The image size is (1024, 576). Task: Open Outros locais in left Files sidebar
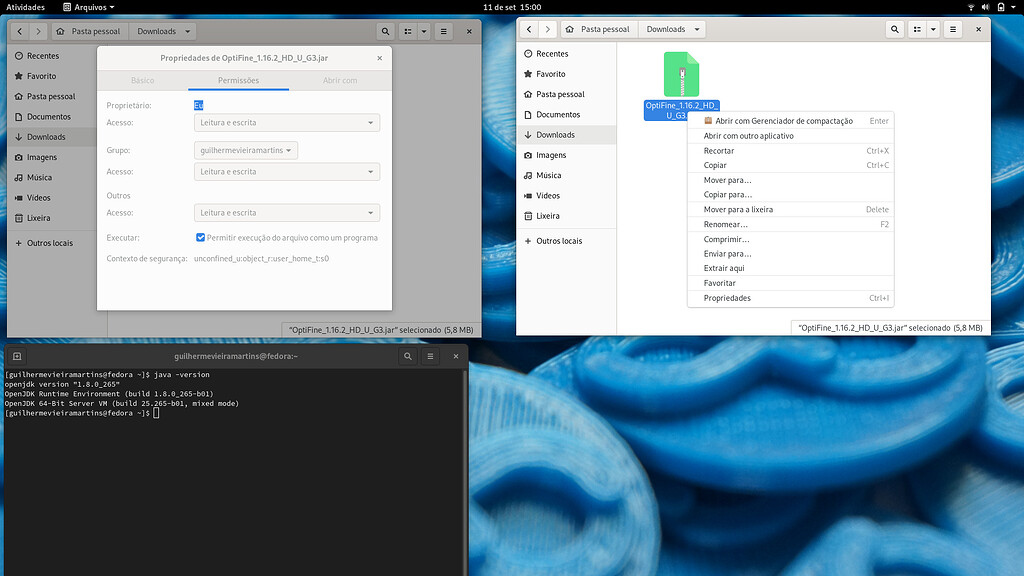pos(52,242)
